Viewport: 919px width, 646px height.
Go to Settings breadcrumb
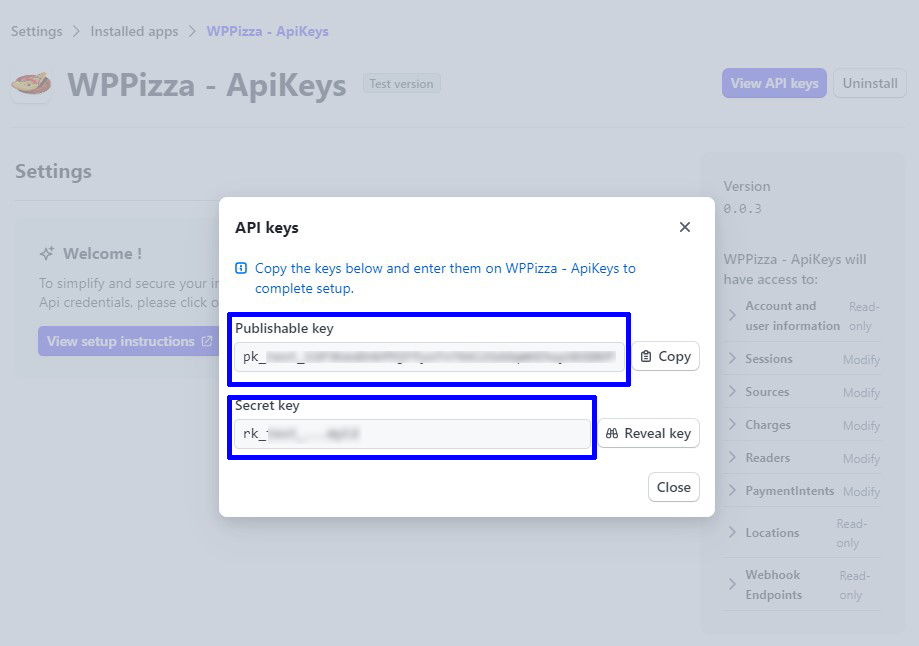pyautogui.click(x=36, y=31)
